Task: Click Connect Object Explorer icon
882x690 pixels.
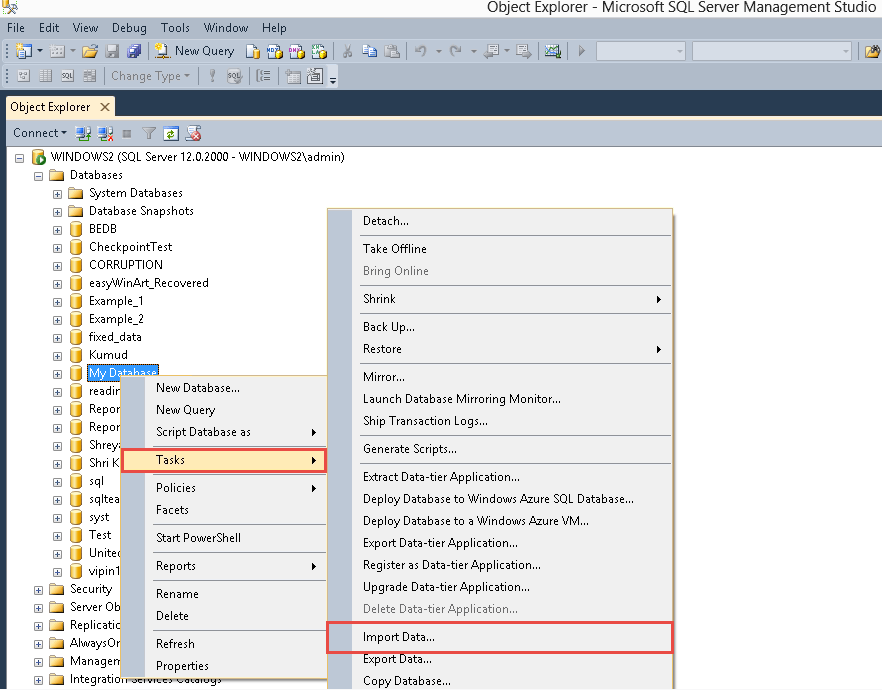Action: pyautogui.click(x=83, y=133)
